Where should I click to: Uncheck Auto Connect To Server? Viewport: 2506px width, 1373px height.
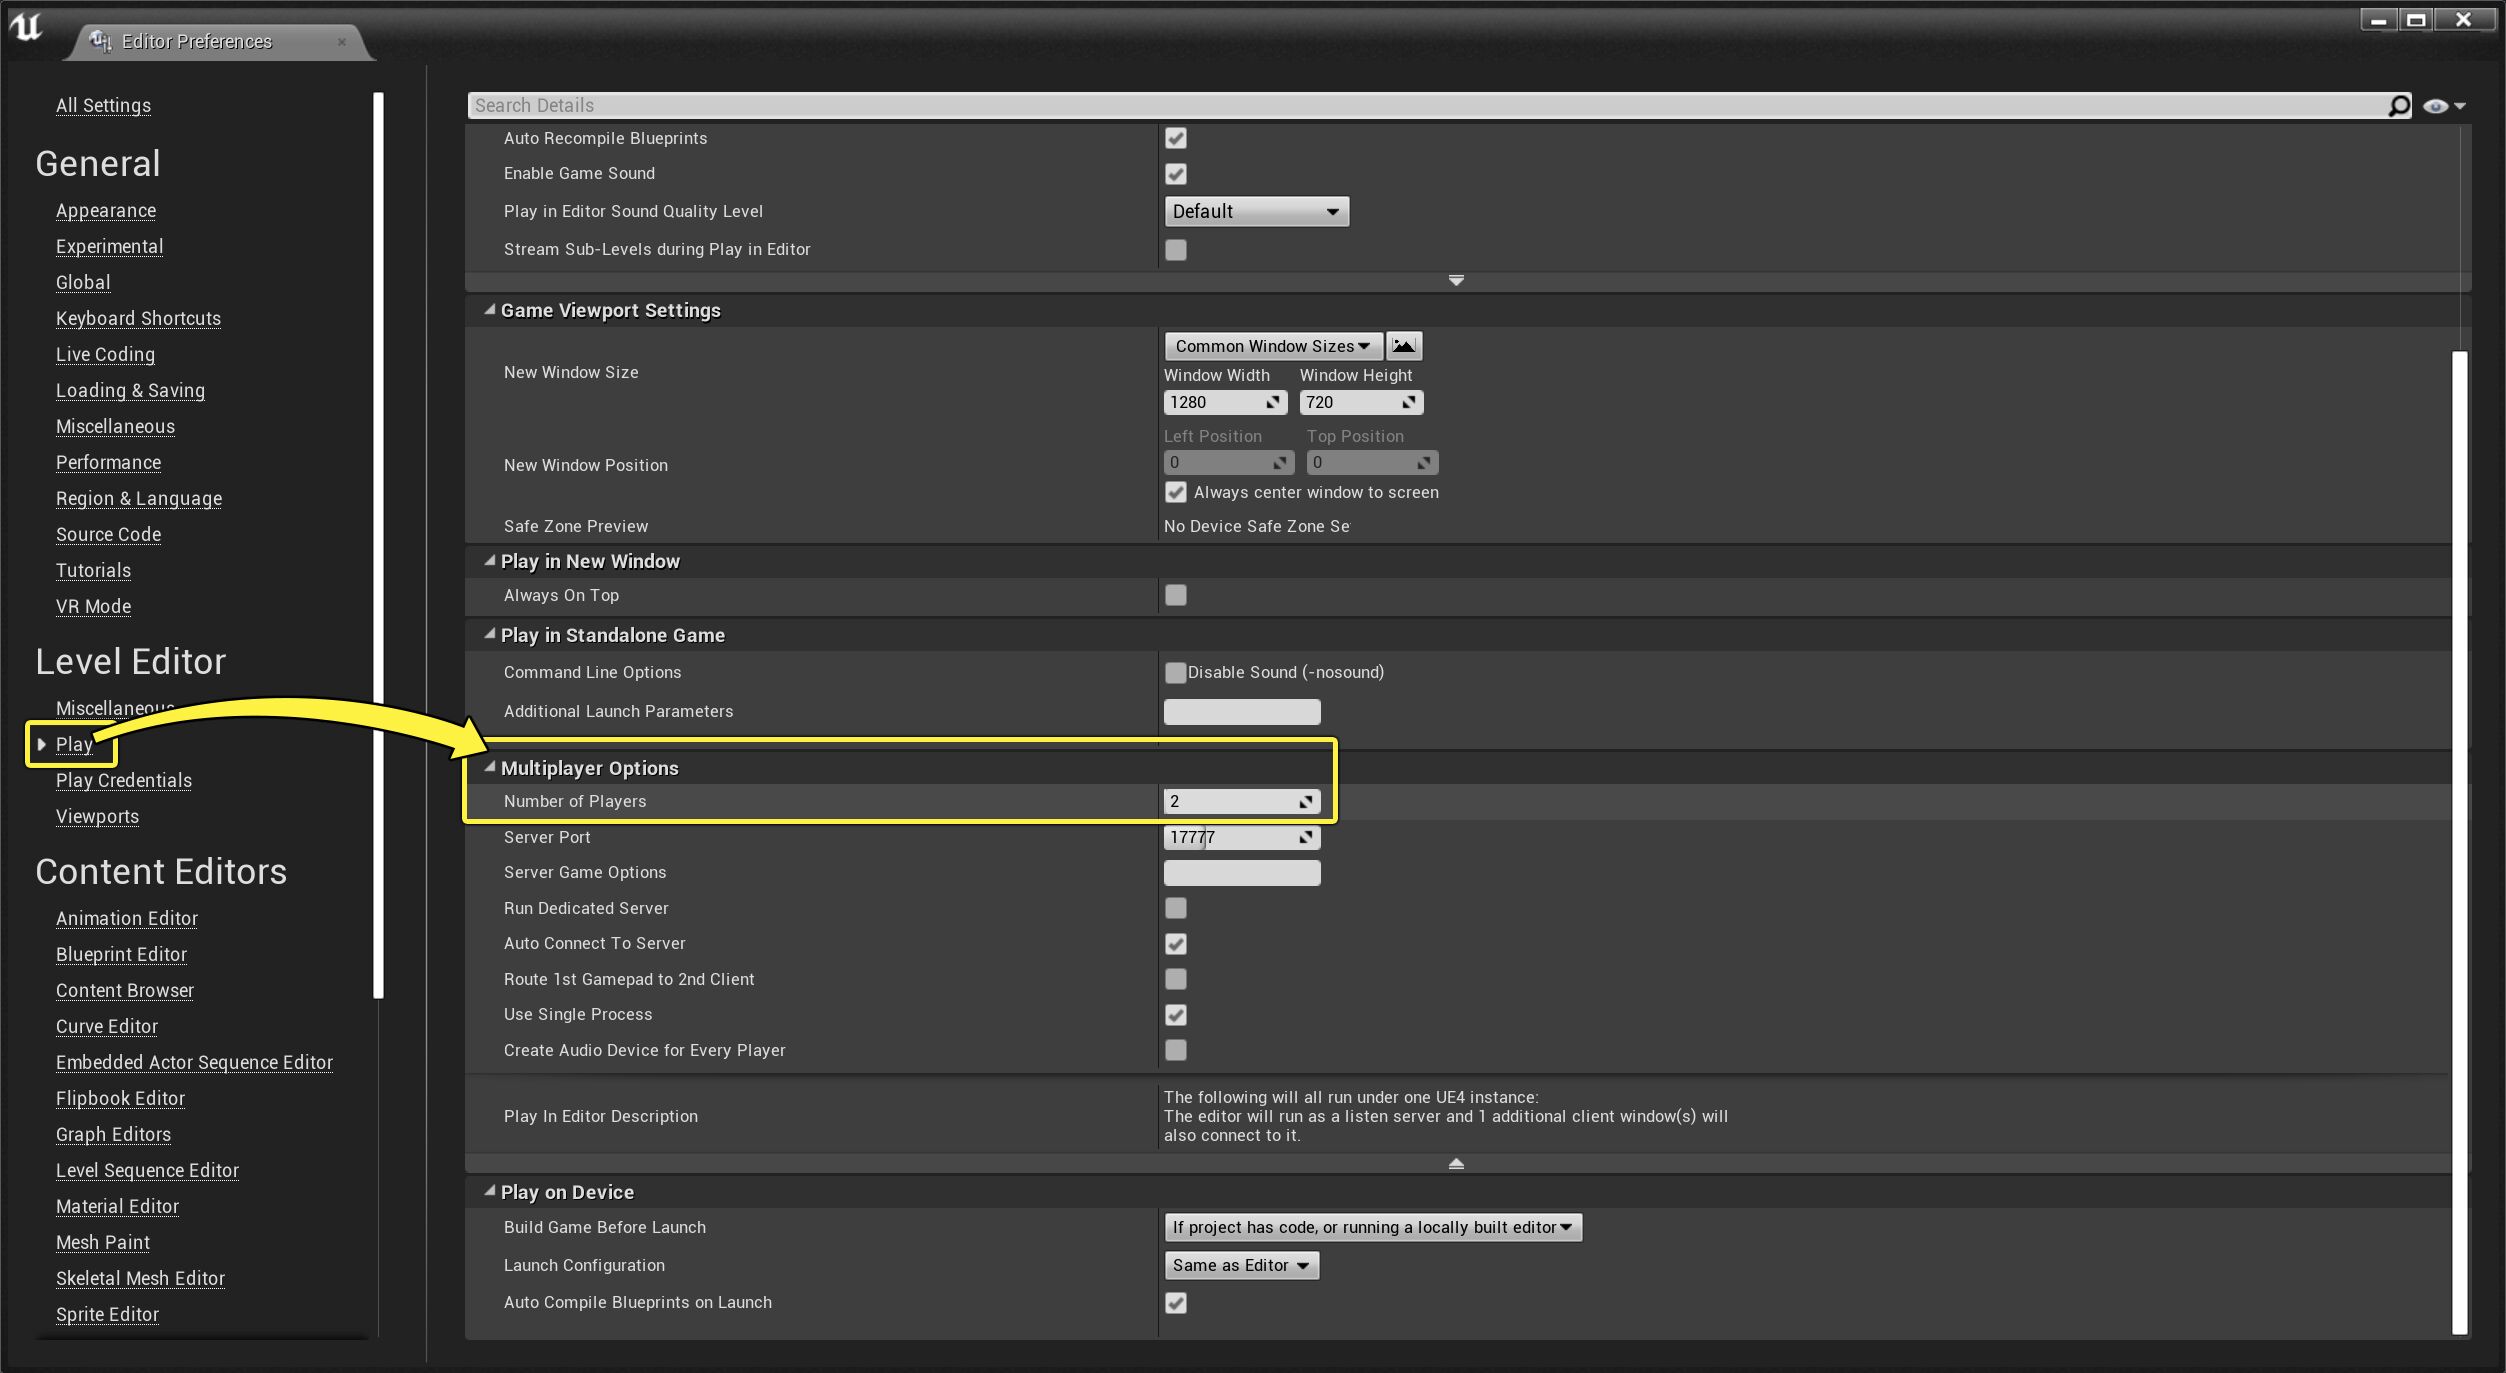coord(1176,944)
